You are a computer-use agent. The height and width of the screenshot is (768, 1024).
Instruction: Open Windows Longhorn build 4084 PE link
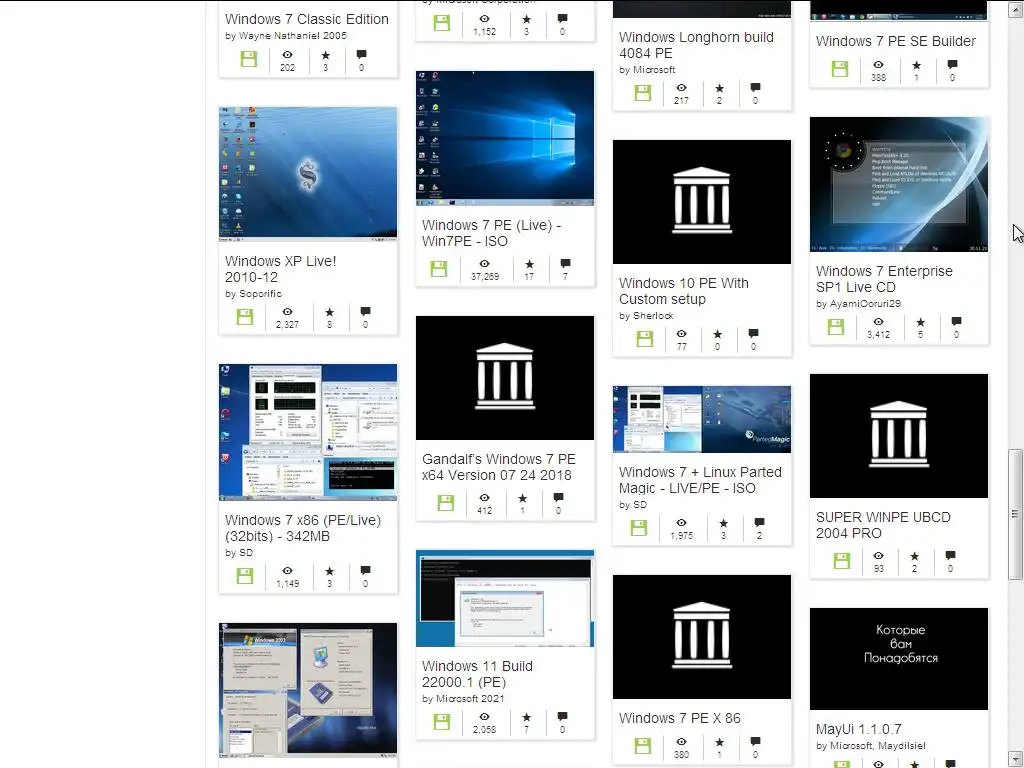tap(696, 45)
